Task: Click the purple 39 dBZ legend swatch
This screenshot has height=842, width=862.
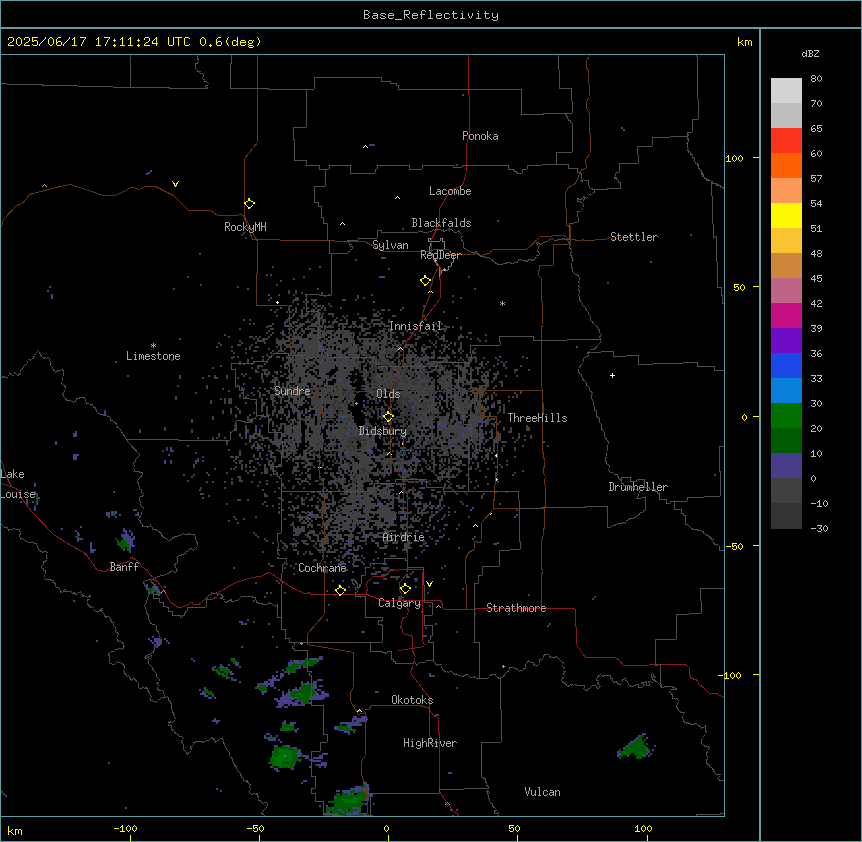Action: (x=786, y=340)
